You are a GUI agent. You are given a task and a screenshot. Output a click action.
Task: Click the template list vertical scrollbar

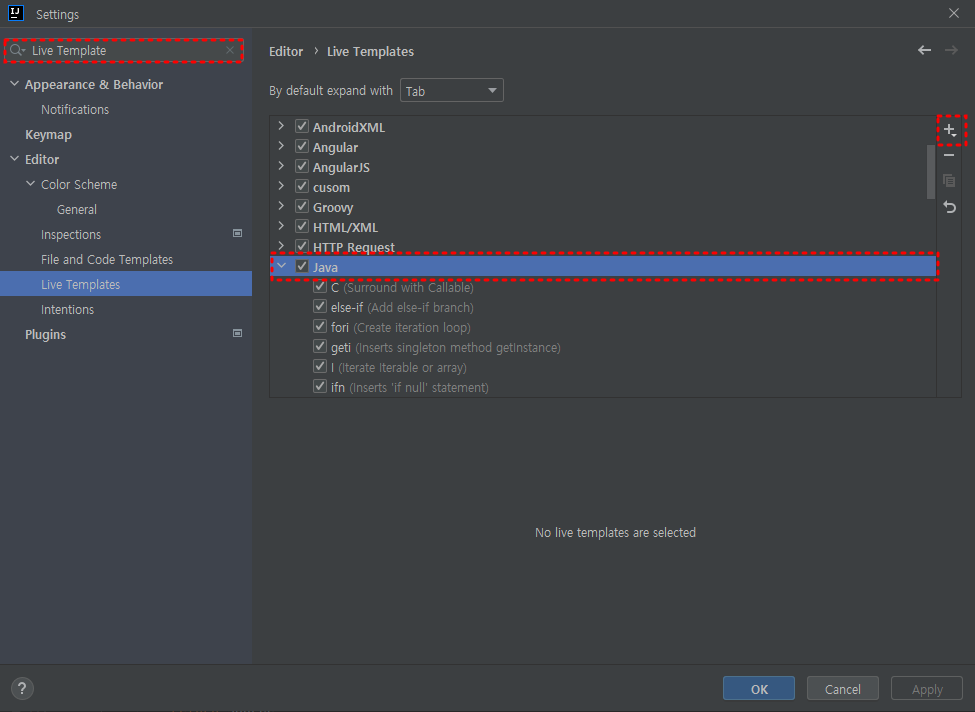930,172
